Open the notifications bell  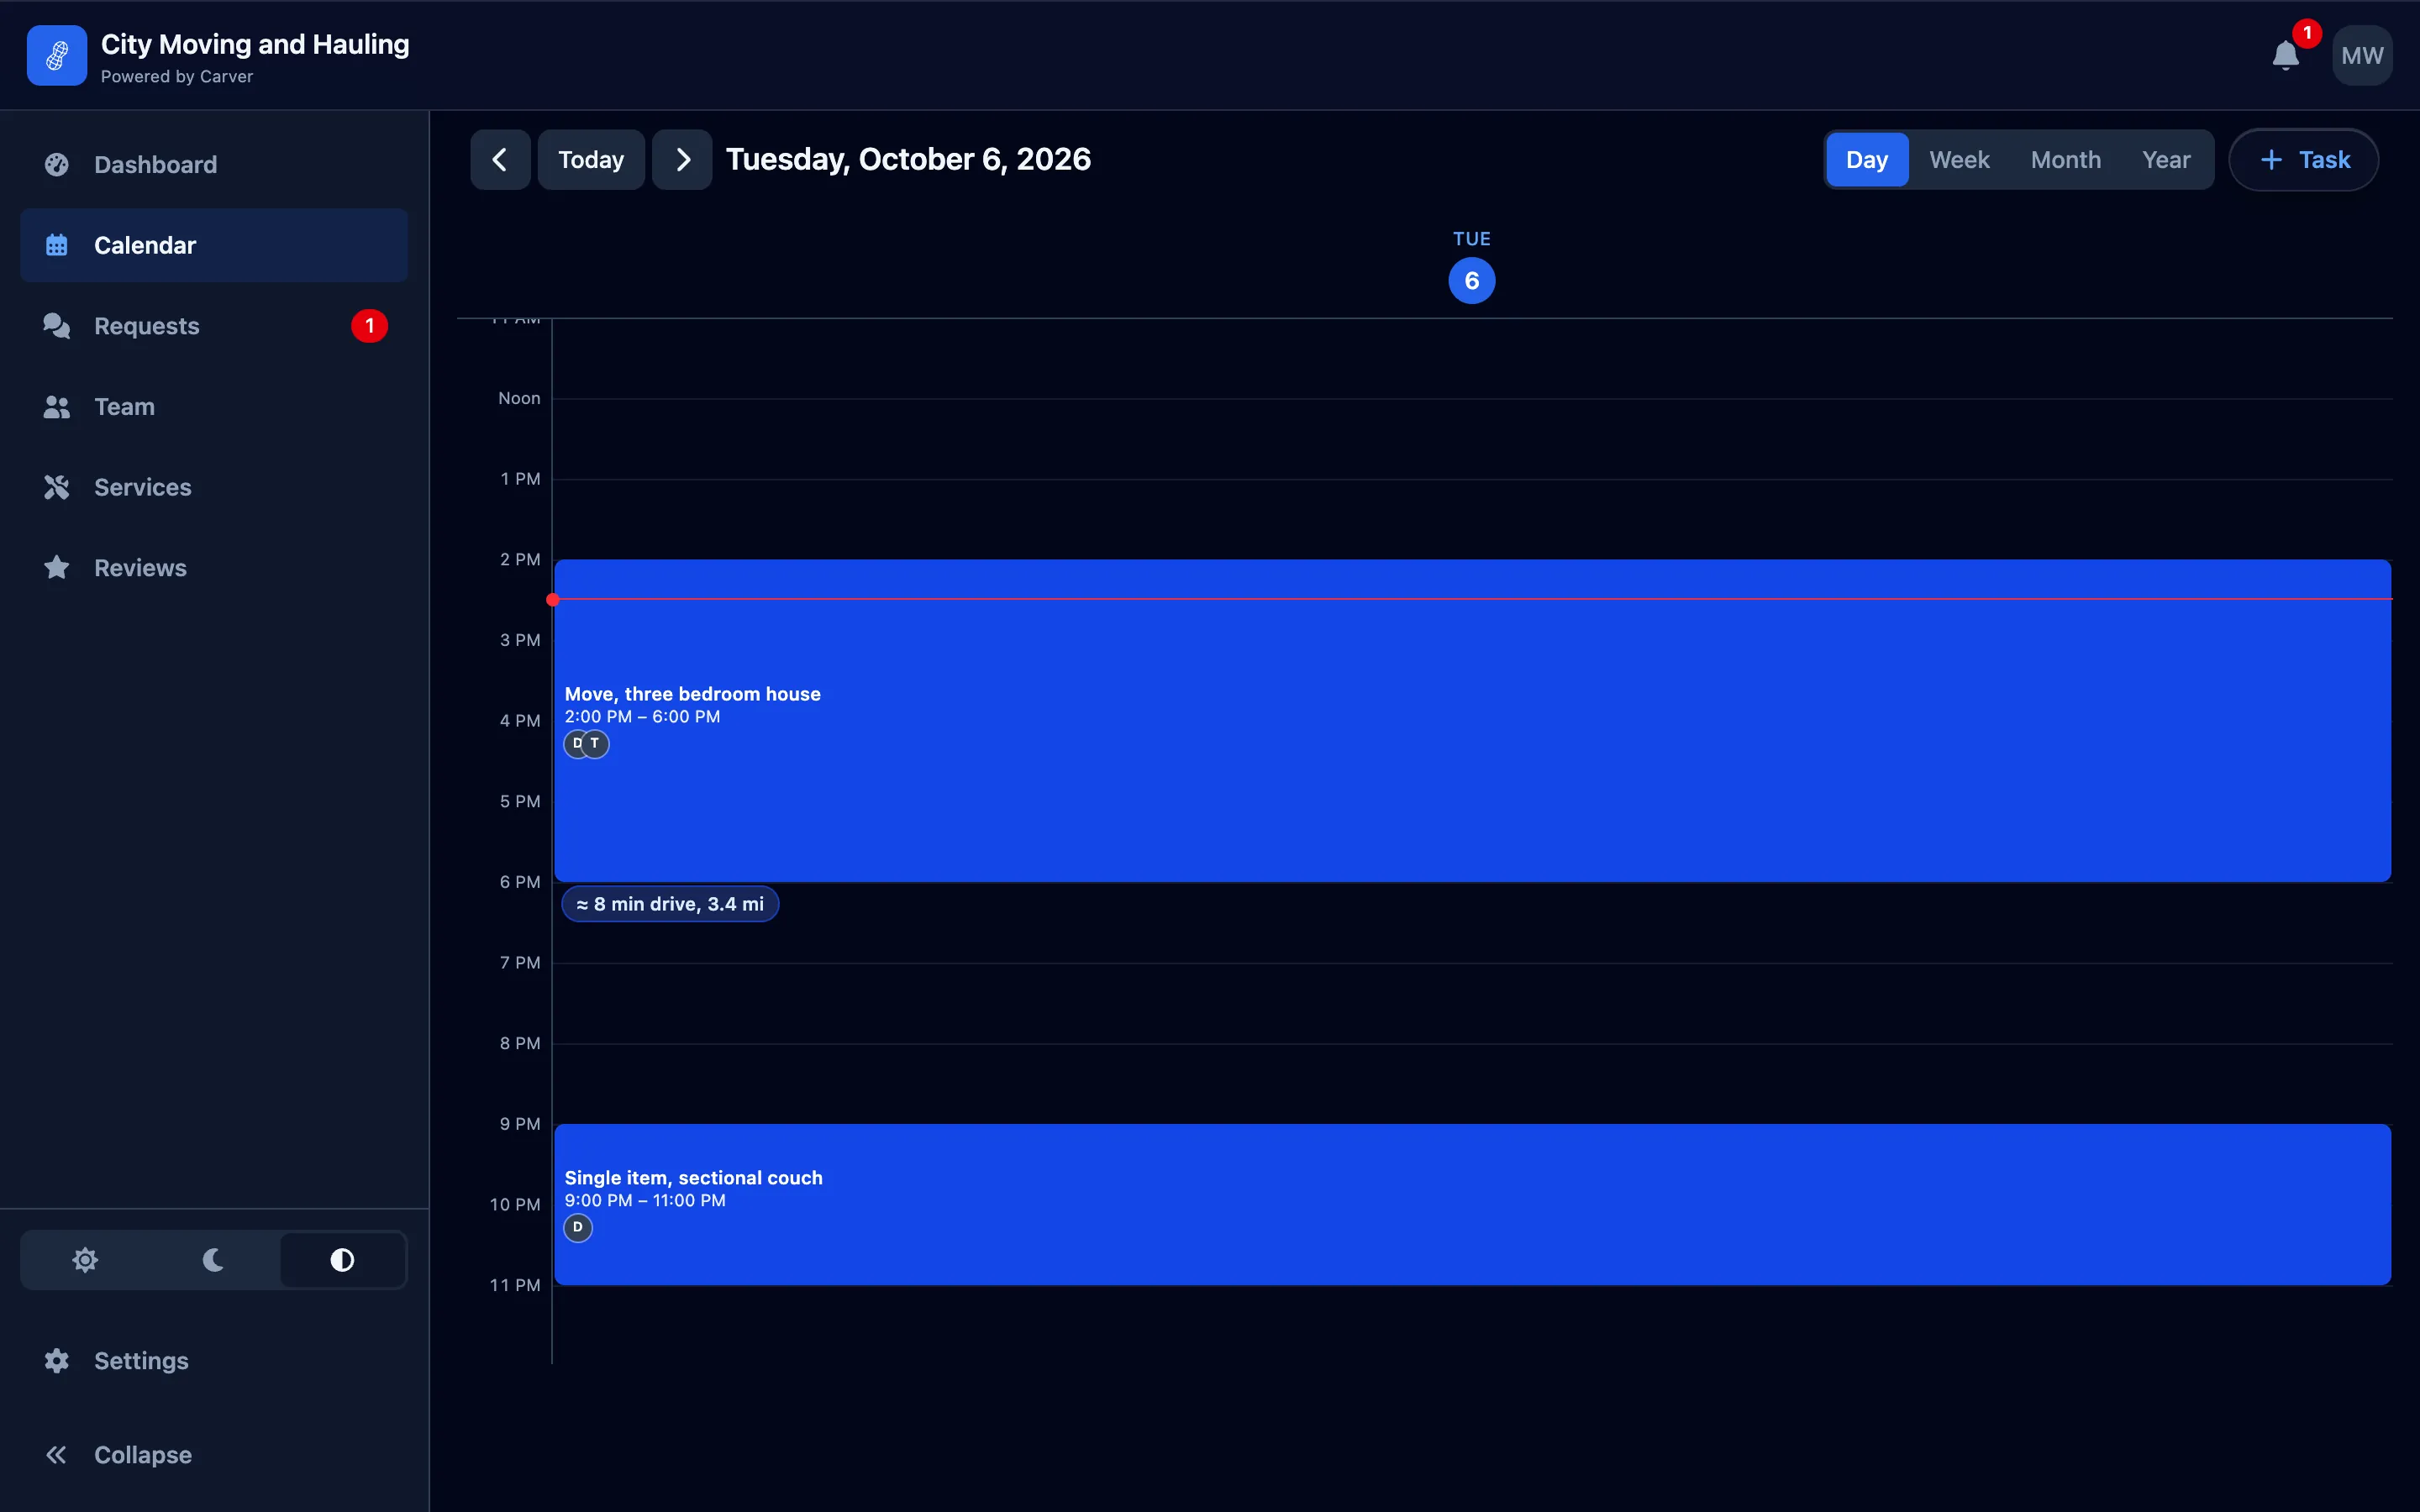(2286, 56)
